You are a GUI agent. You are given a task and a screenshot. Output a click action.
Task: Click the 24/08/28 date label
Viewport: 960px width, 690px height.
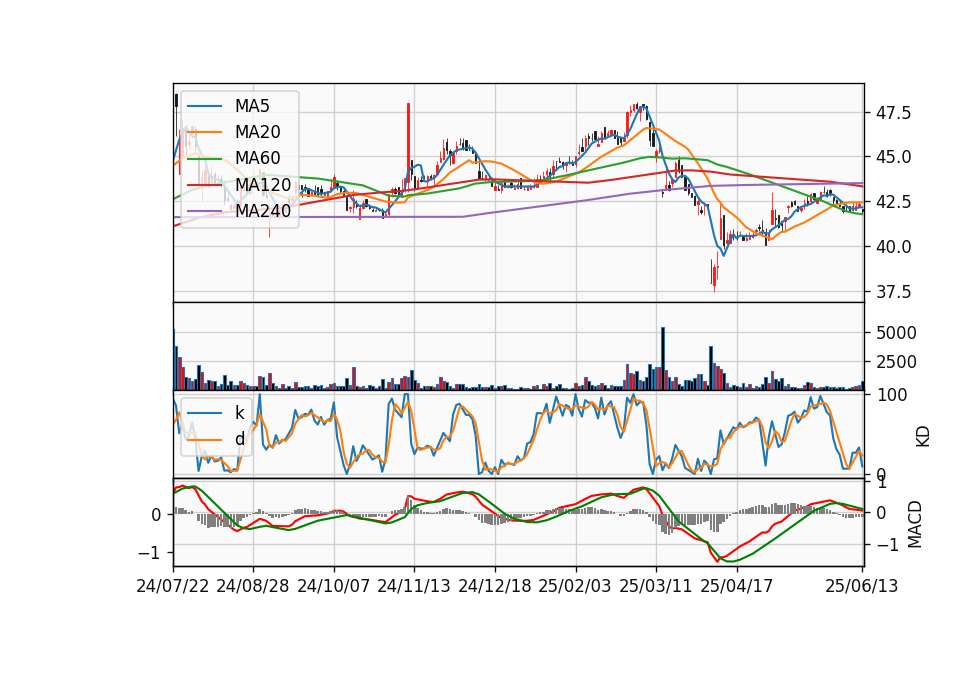coord(253,586)
